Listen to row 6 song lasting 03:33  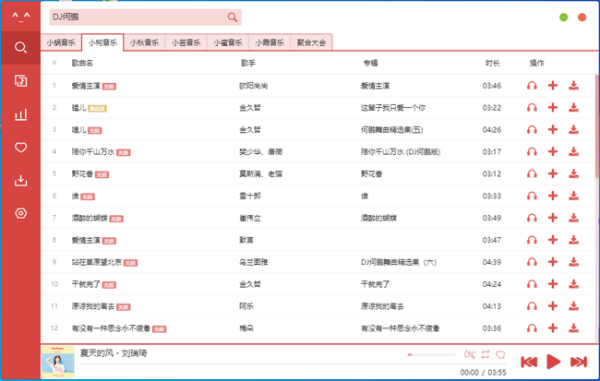pyautogui.click(x=532, y=196)
